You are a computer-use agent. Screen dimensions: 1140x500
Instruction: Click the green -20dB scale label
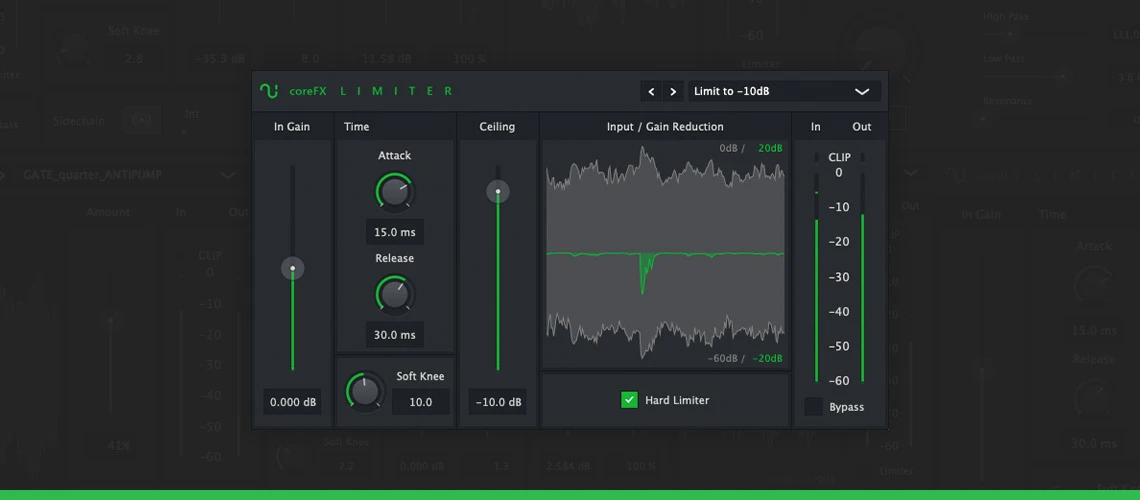768,358
